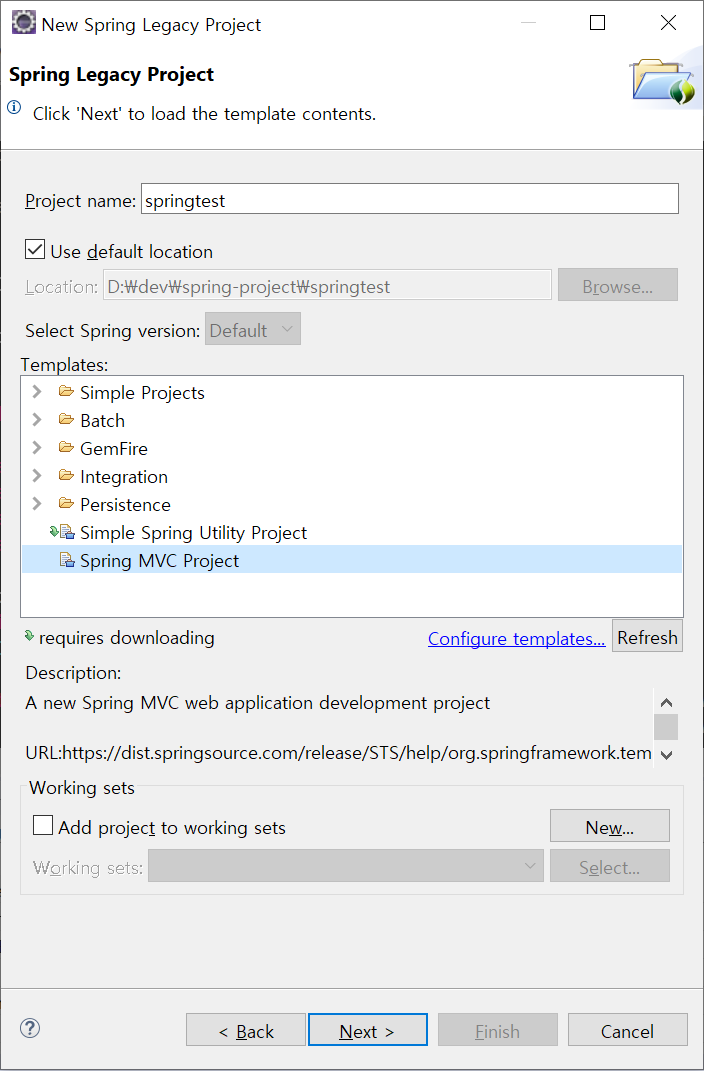The height and width of the screenshot is (1071, 704).
Task: Click the Project name input field
Action: [x=410, y=199]
